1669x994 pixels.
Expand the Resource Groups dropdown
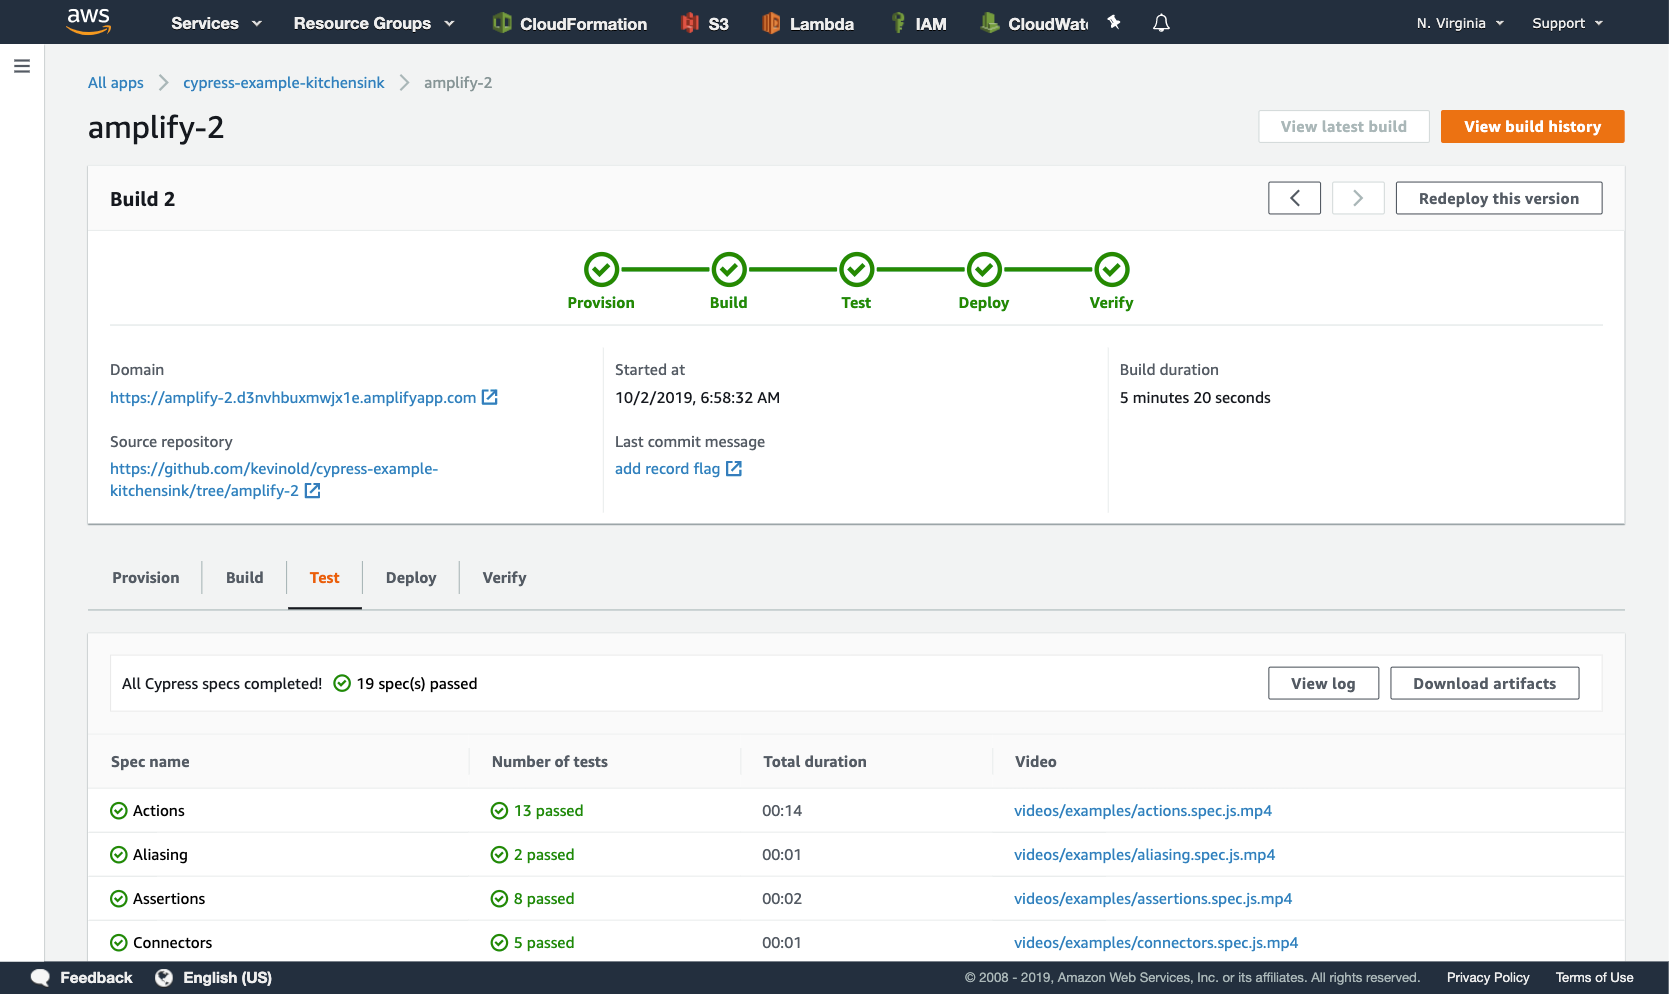click(374, 23)
